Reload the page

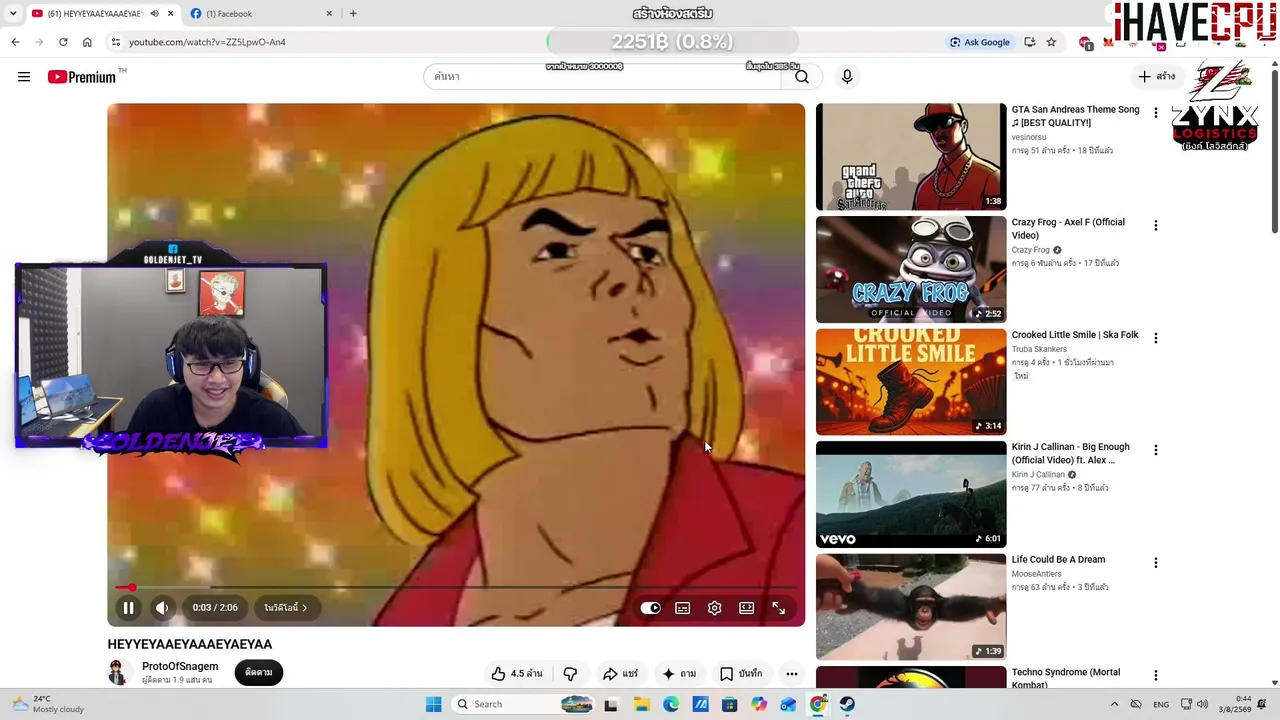(x=63, y=42)
